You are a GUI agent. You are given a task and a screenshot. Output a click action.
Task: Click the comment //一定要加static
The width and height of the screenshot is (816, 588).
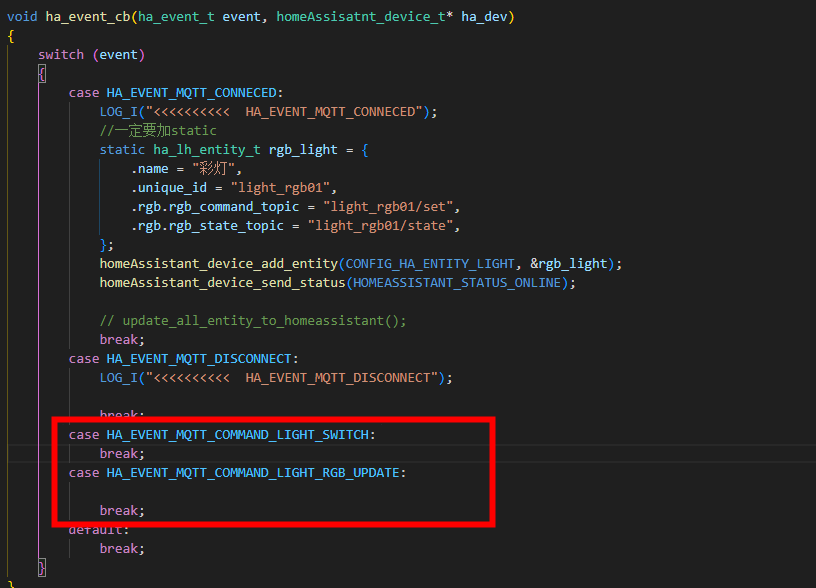(x=158, y=131)
